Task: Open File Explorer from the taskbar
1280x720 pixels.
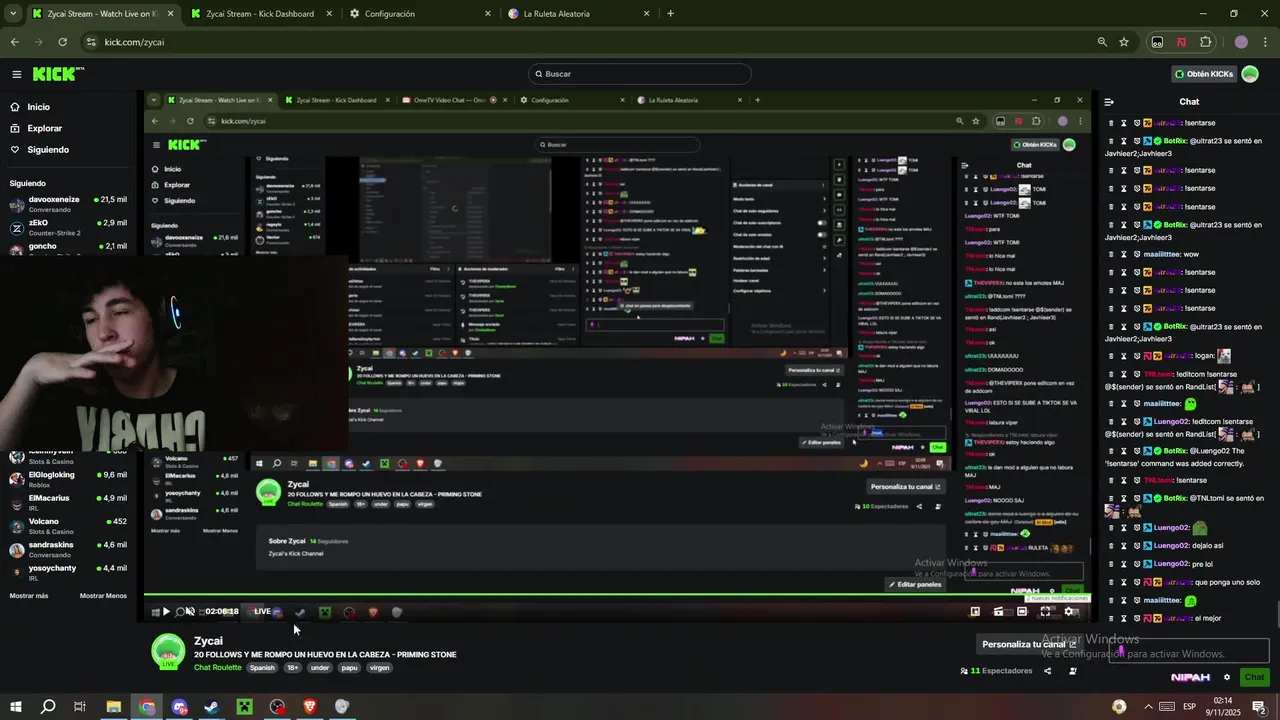Action: click(x=114, y=707)
